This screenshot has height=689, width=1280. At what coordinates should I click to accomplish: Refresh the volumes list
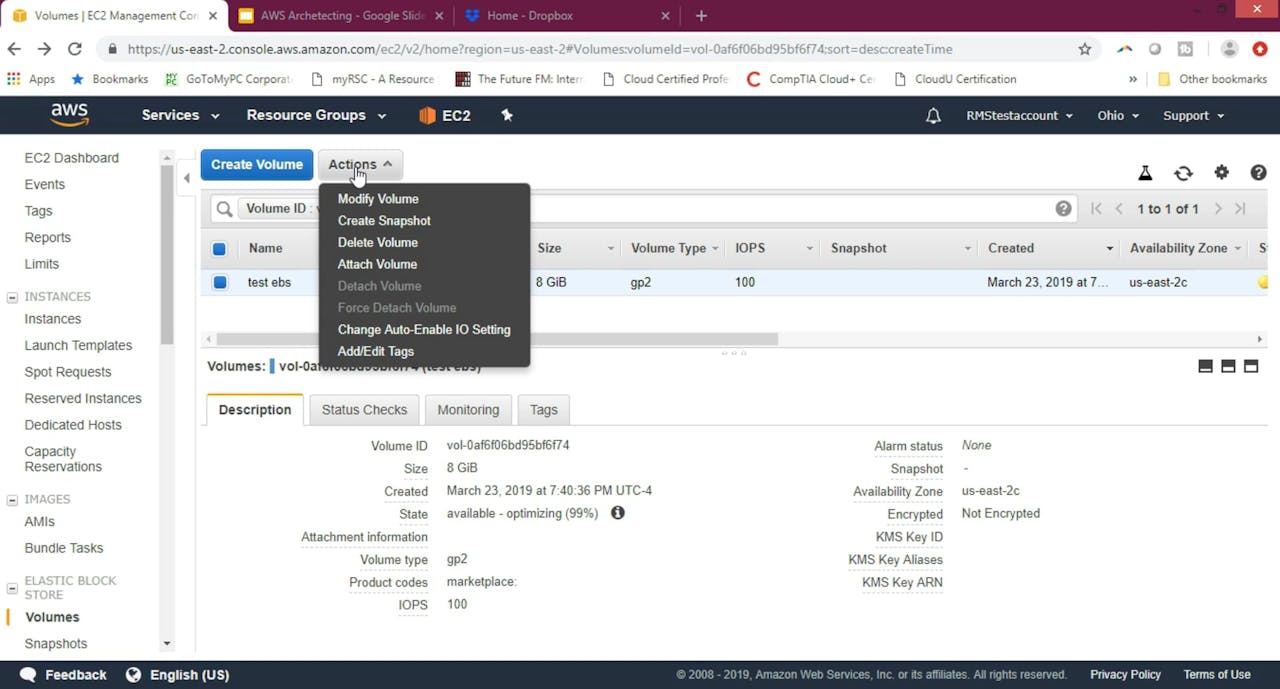pos(1183,172)
